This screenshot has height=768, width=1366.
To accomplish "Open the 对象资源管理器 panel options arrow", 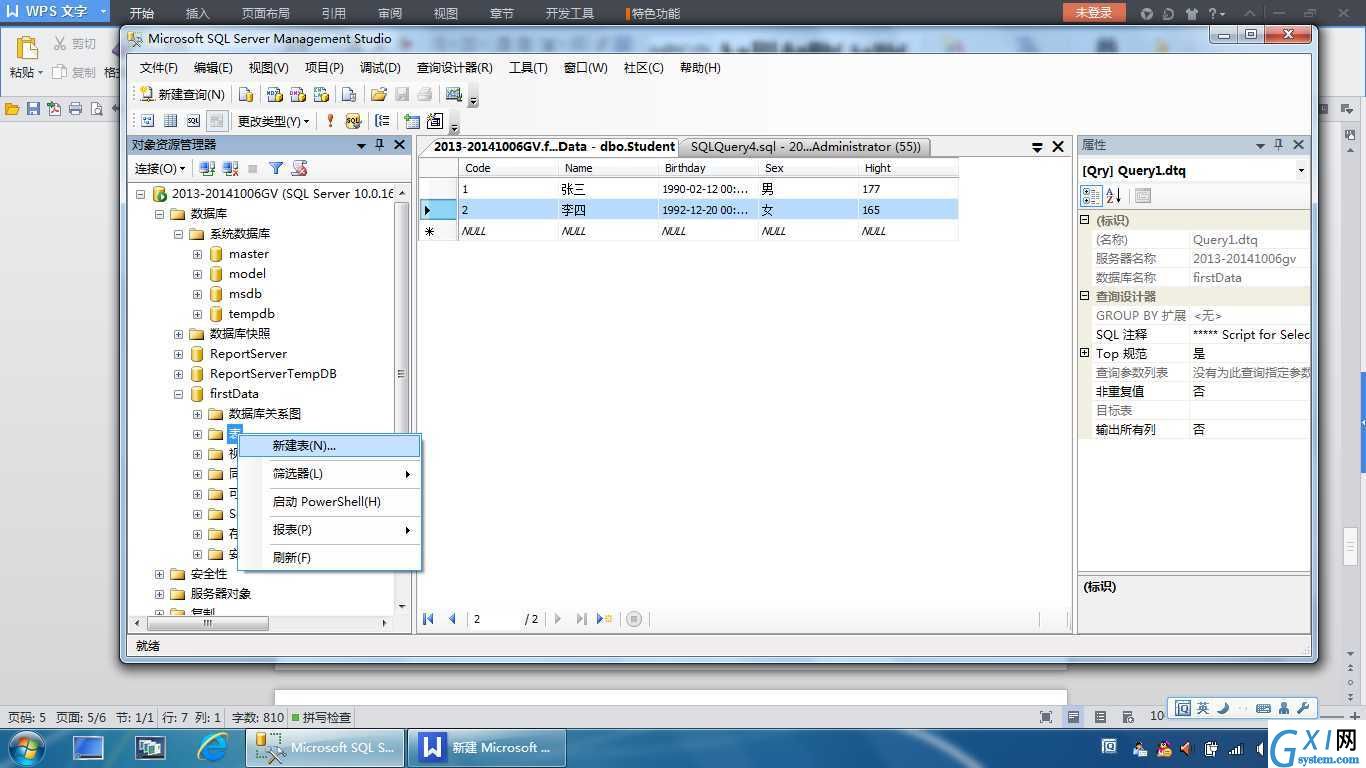I will 361,145.
